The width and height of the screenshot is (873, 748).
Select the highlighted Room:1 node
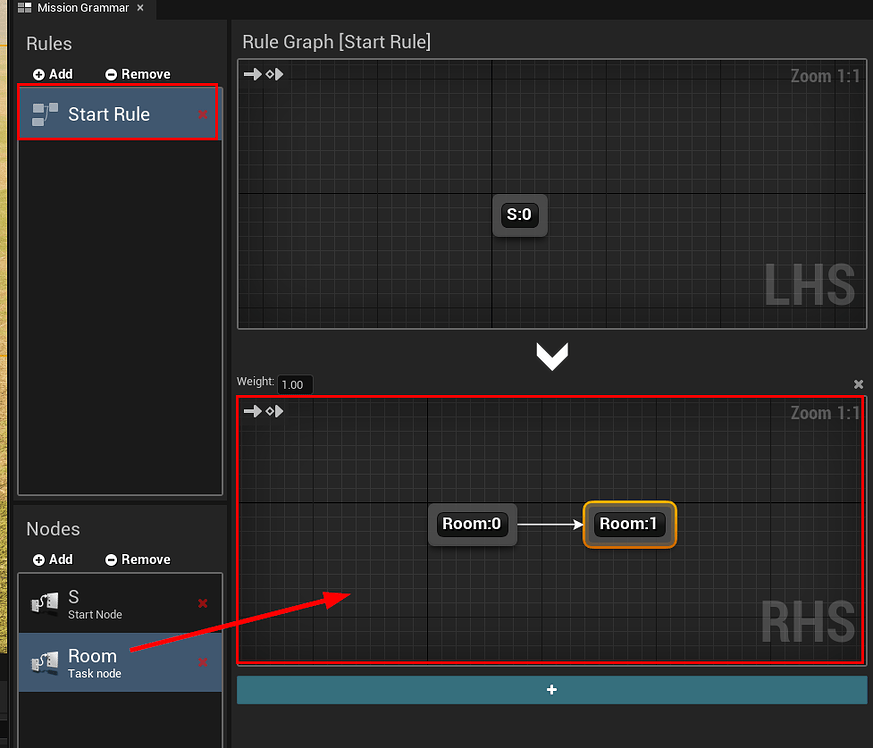coord(629,524)
